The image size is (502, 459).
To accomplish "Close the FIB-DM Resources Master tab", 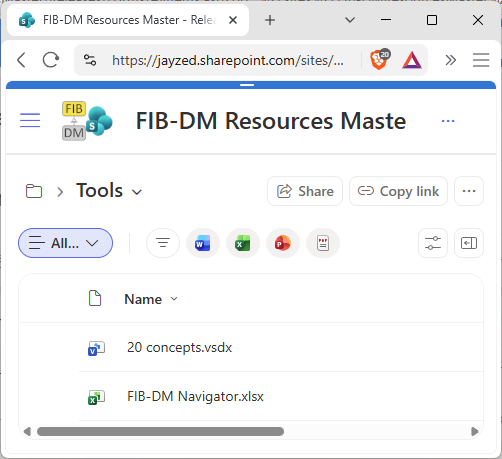I will pyautogui.click(x=233, y=20).
